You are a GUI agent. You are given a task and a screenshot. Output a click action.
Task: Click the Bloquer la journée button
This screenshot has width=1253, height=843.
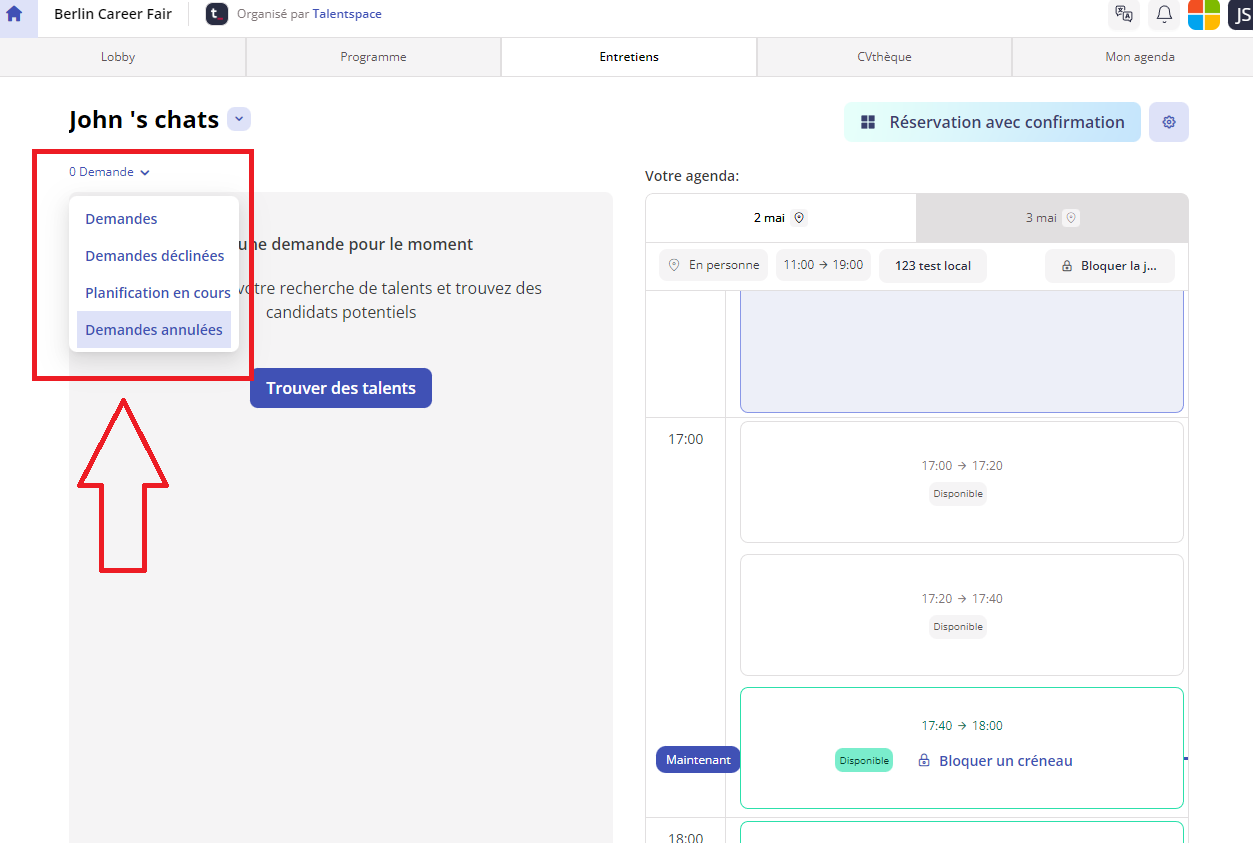(x=1109, y=266)
